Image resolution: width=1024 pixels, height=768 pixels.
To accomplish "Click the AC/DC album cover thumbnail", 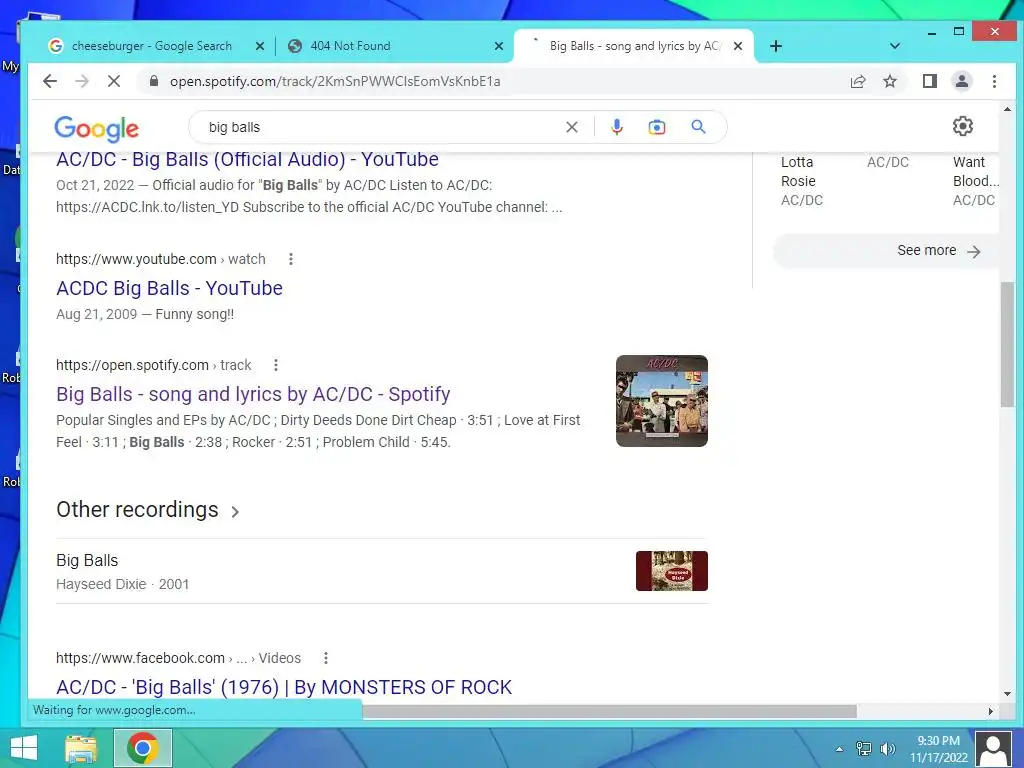I will coord(662,401).
